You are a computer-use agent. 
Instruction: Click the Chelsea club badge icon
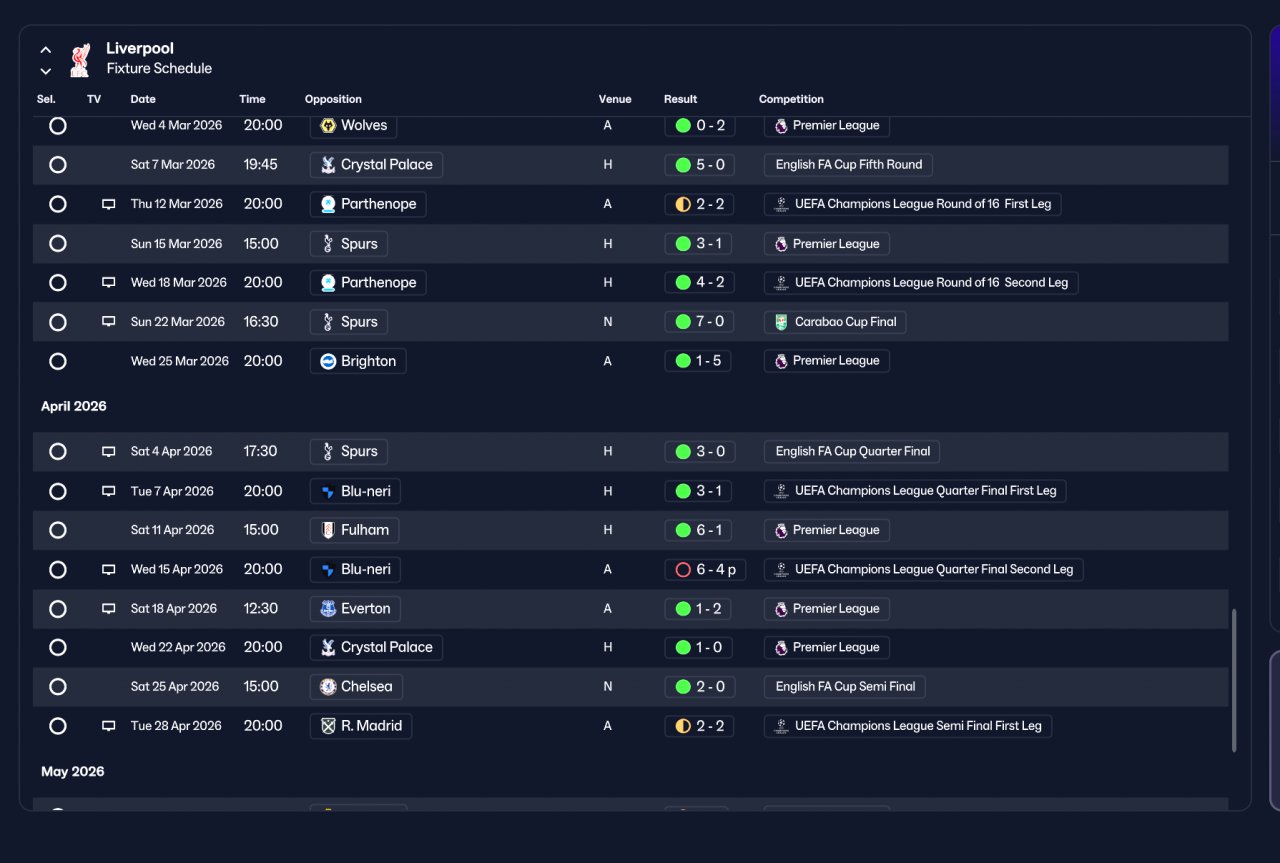click(327, 687)
